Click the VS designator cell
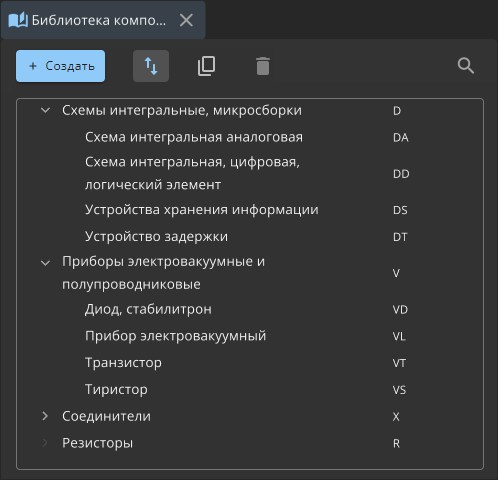The height and width of the screenshot is (480, 498). click(x=399, y=390)
